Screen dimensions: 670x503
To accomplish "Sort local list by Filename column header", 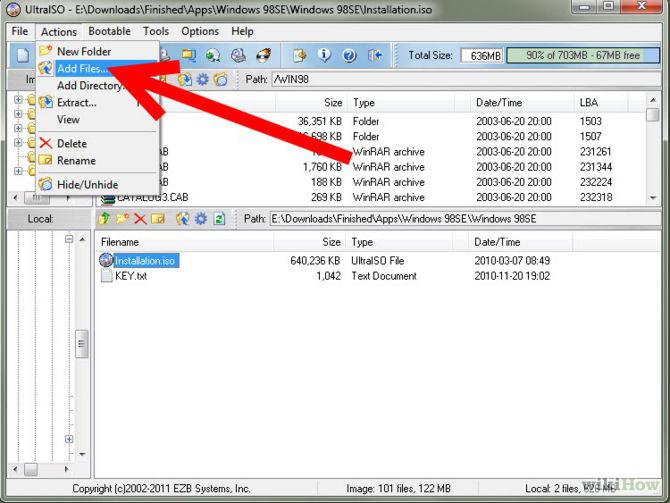I will (x=185, y=242).
